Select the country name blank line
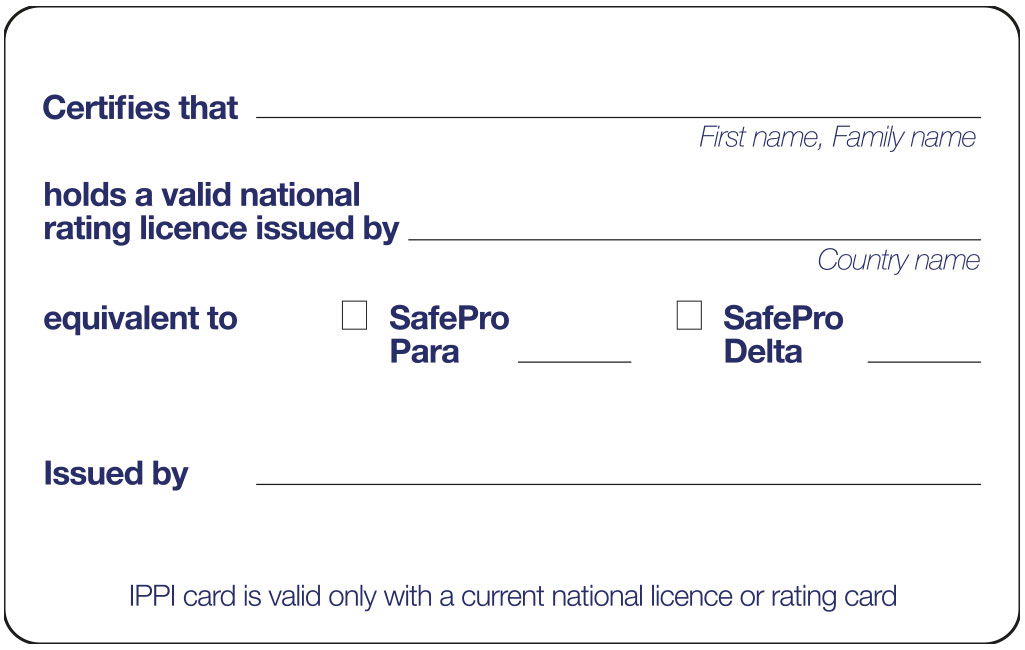This screenshot has width=1025, height=650. coord(694,239)
